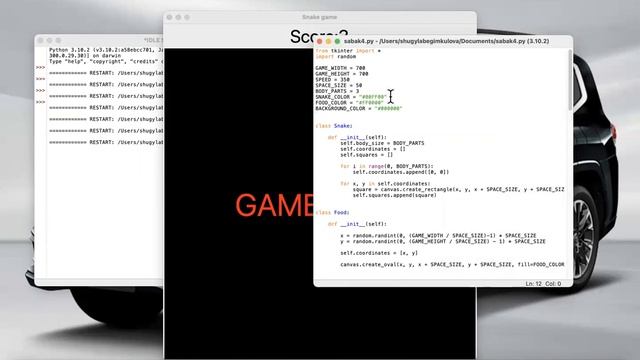Click the BACKGROUND_COLOR hex value
The height and width of the screenshot is (360, 640).
click(x=389, y=109)
